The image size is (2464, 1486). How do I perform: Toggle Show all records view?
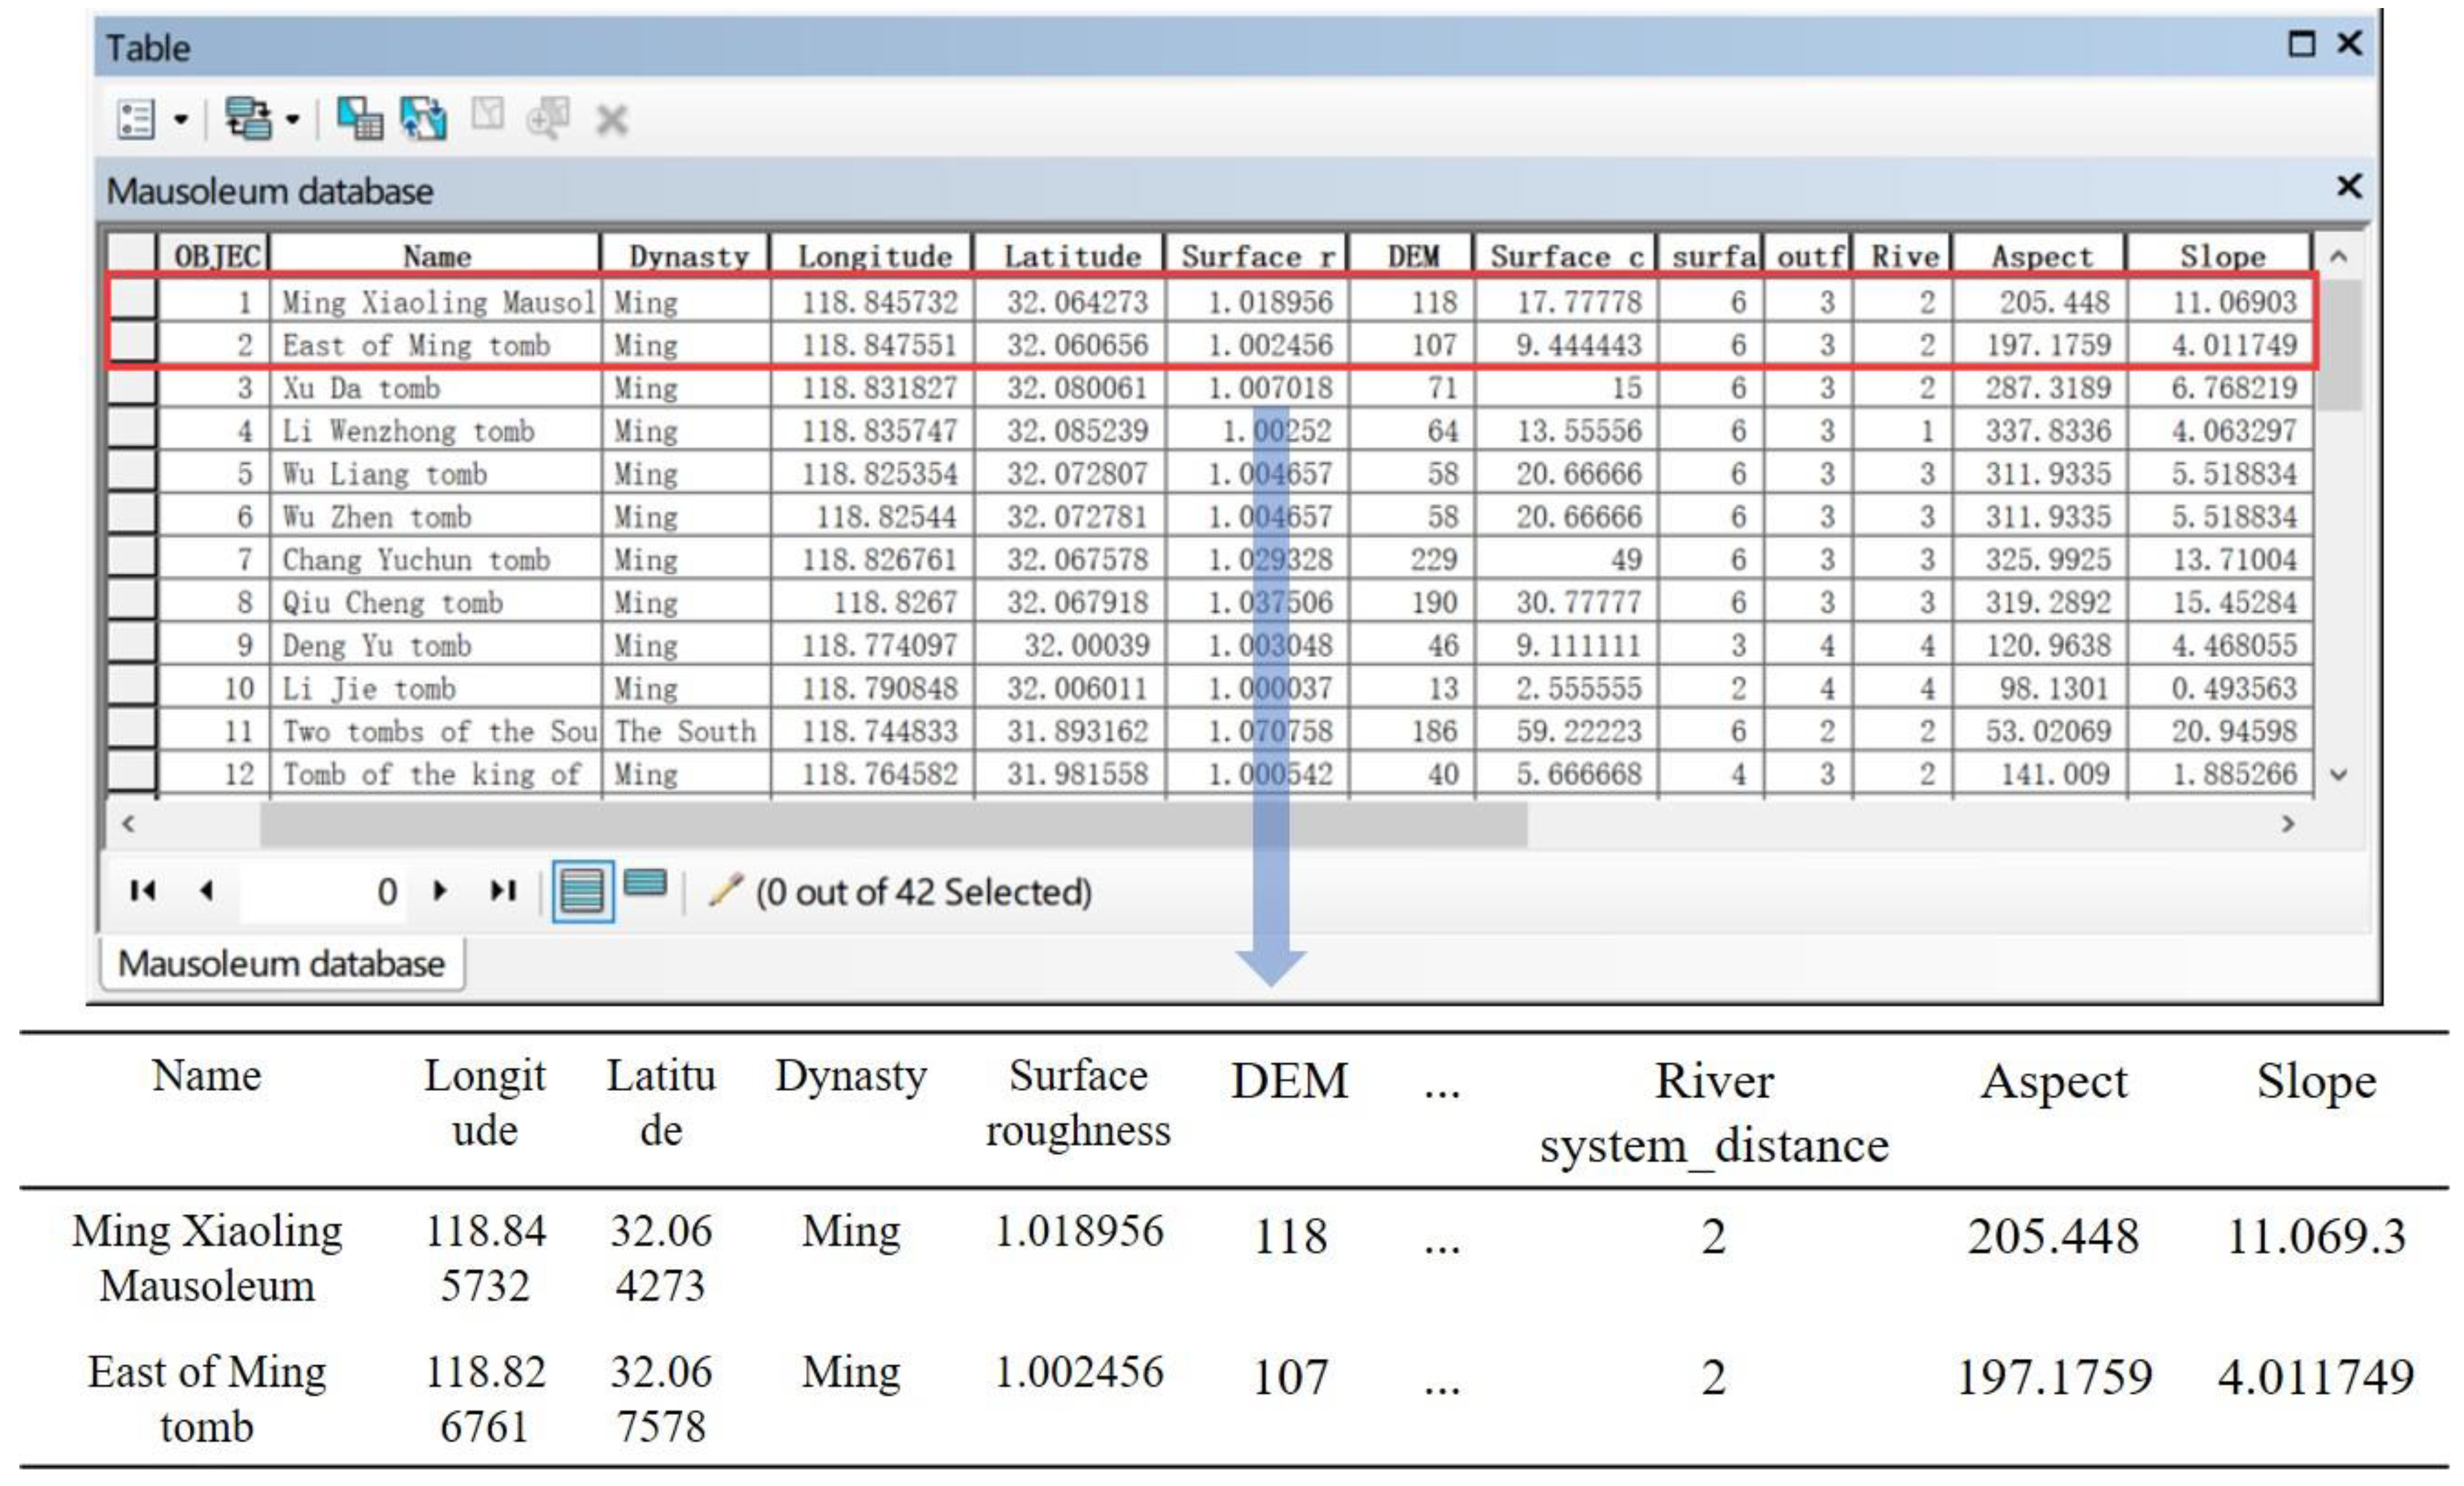pyautogui.click(x=583, y=890)
